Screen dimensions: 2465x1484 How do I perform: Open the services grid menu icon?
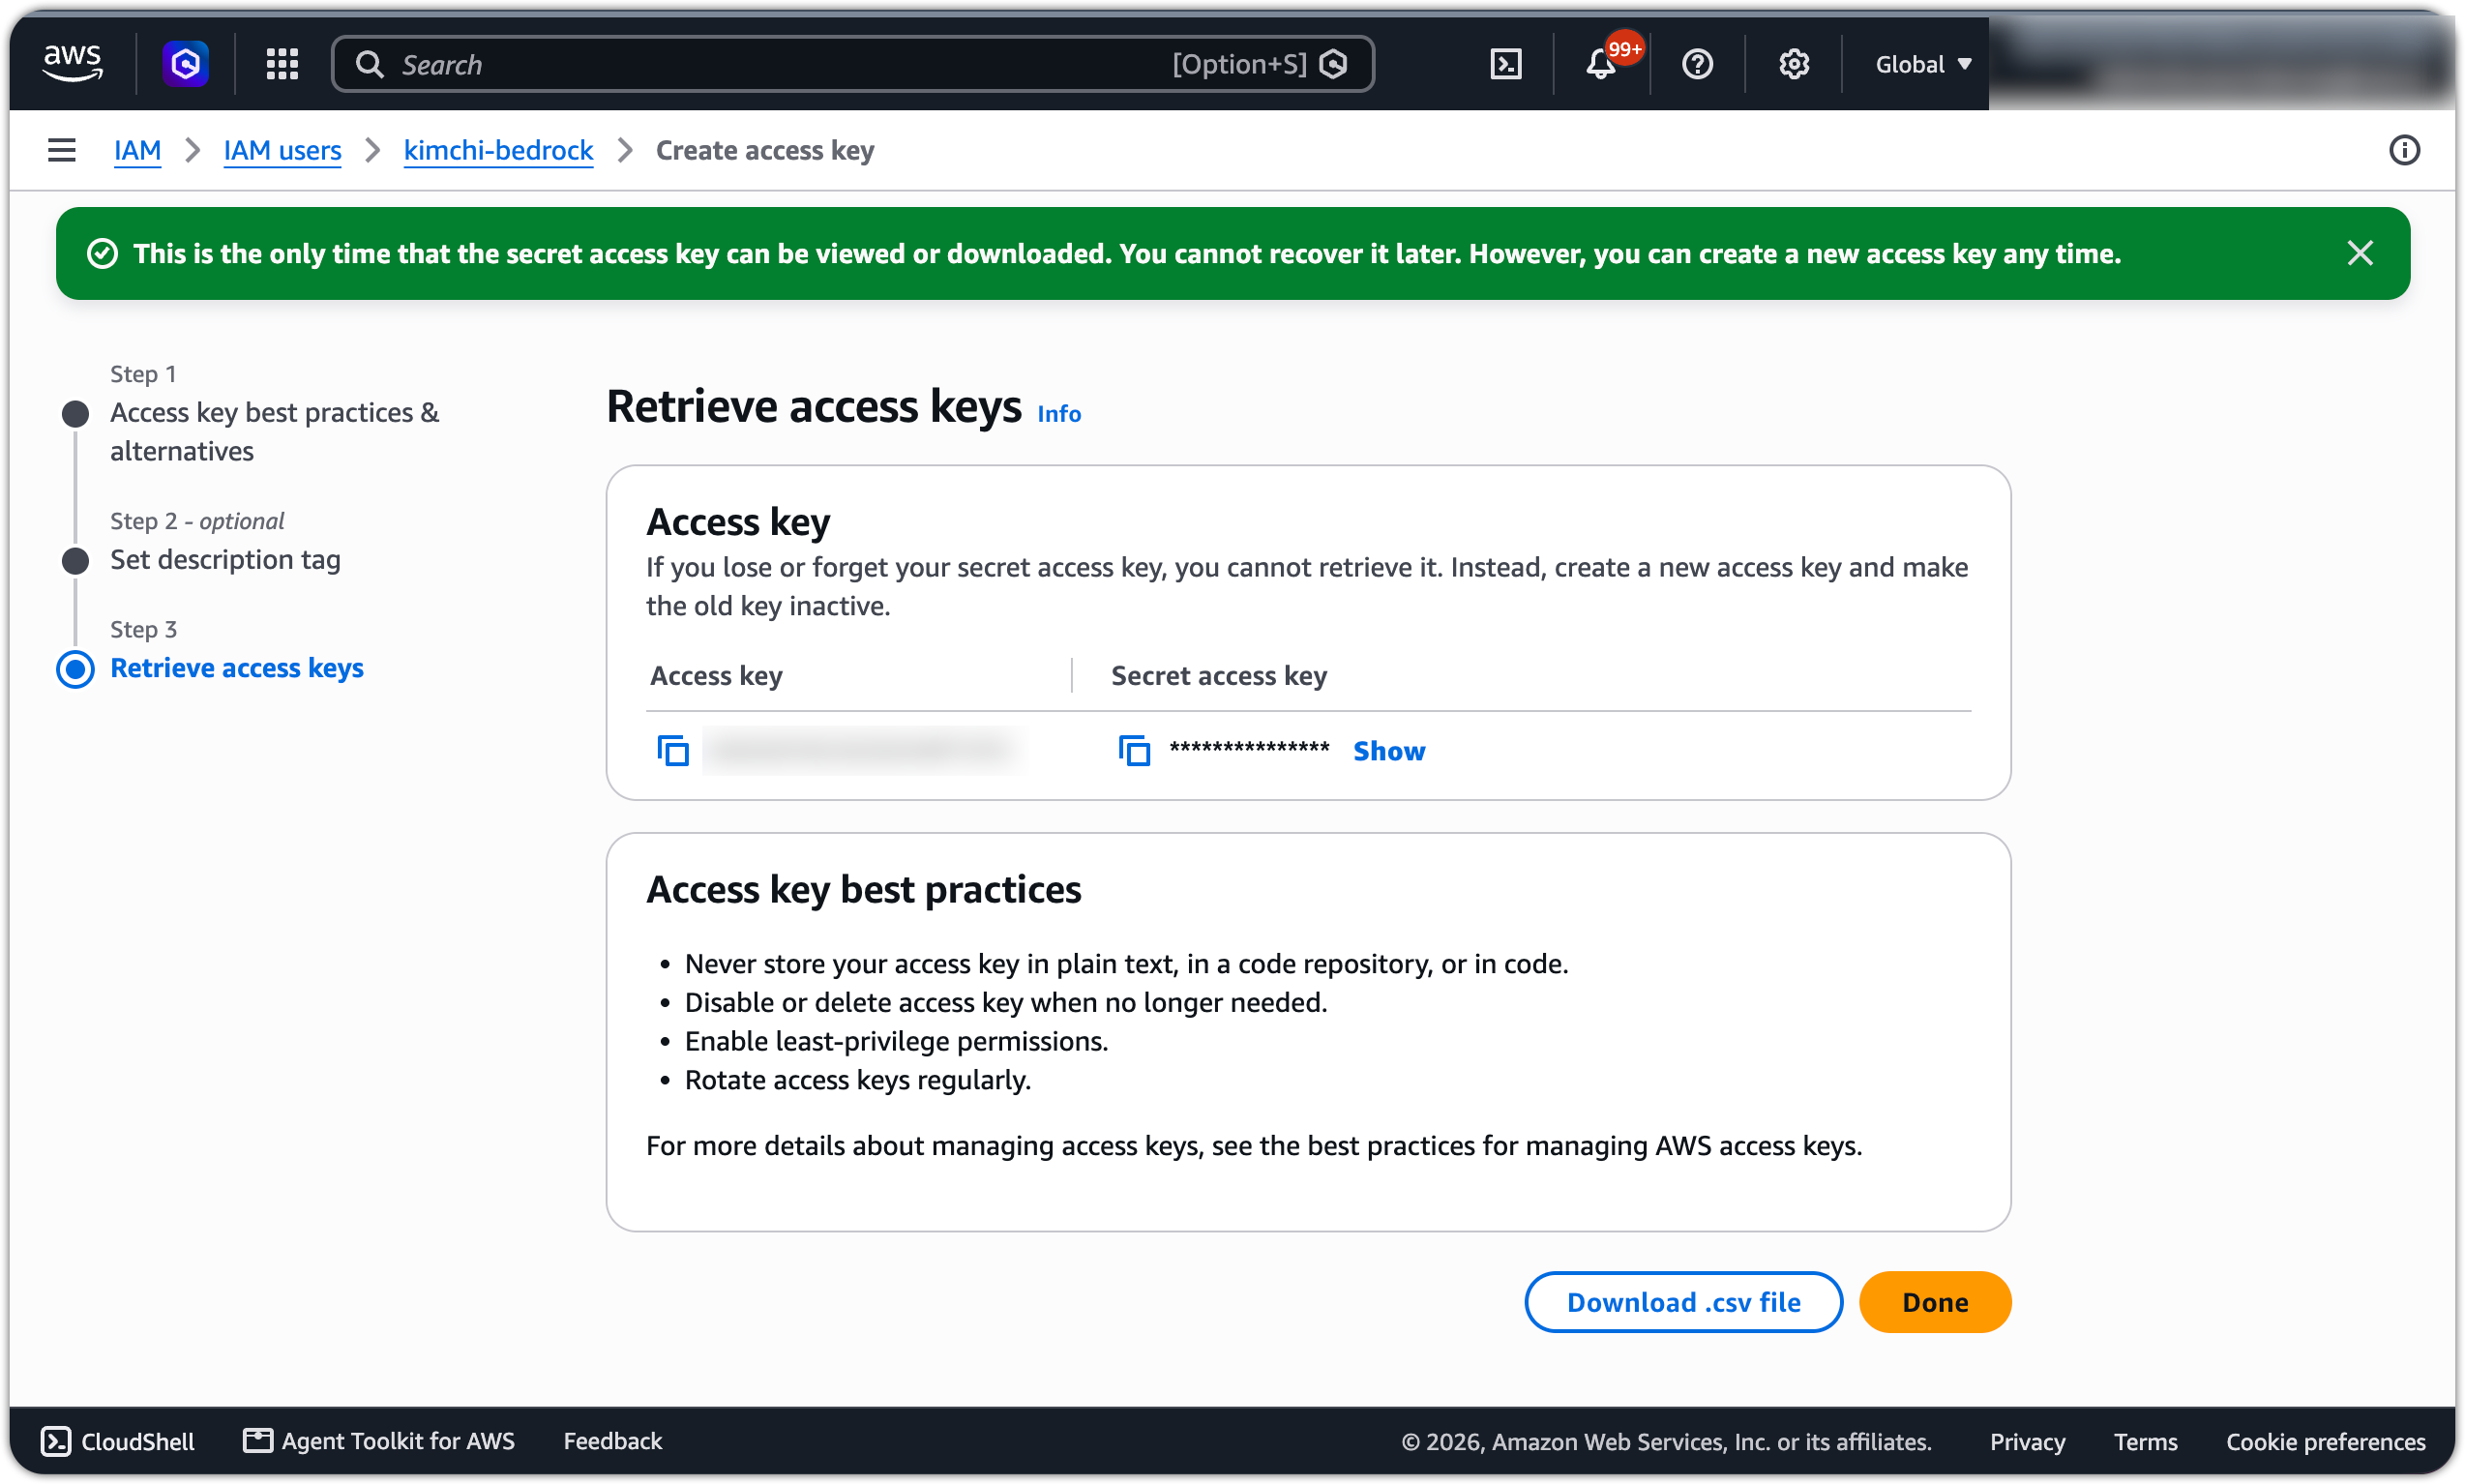pos(282,64)
